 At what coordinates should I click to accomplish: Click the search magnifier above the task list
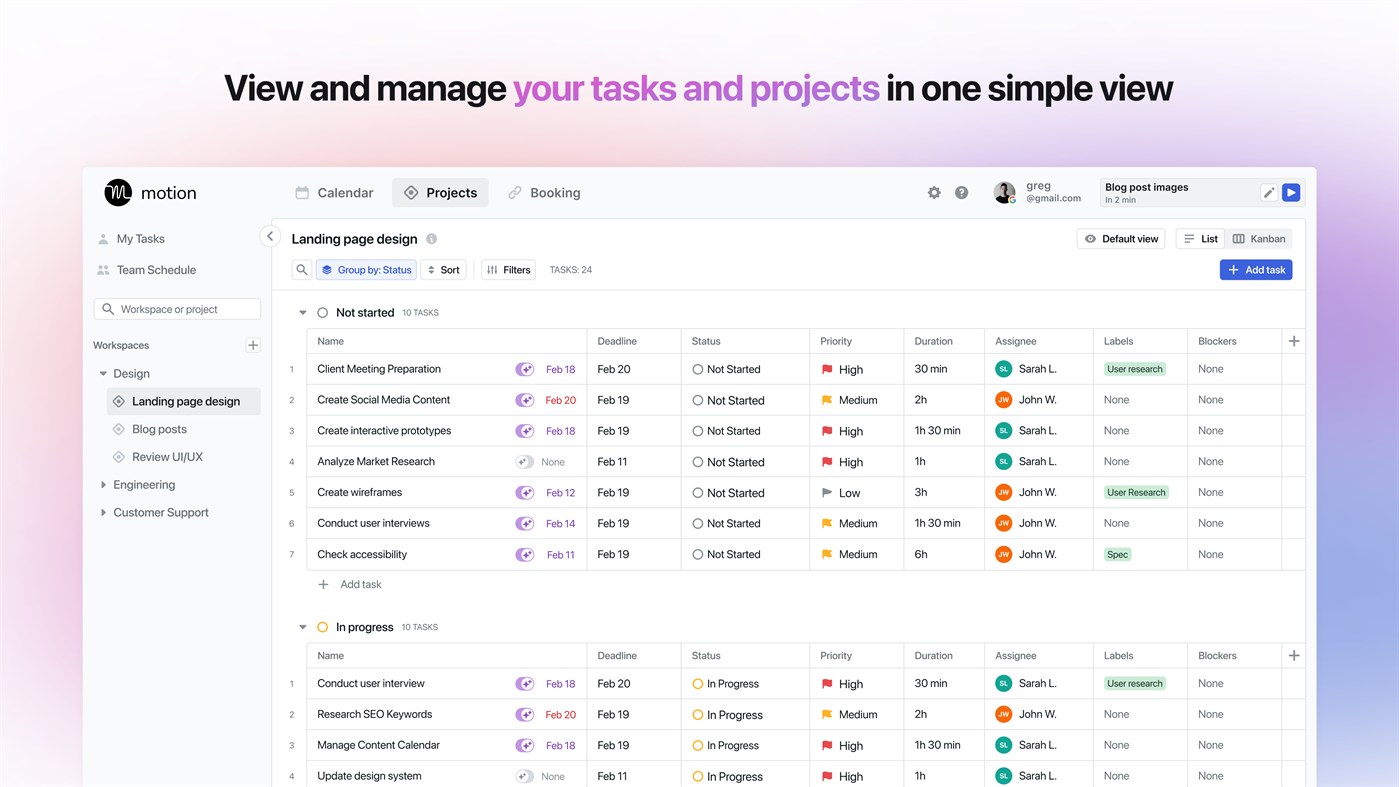[x=301, y=269]
